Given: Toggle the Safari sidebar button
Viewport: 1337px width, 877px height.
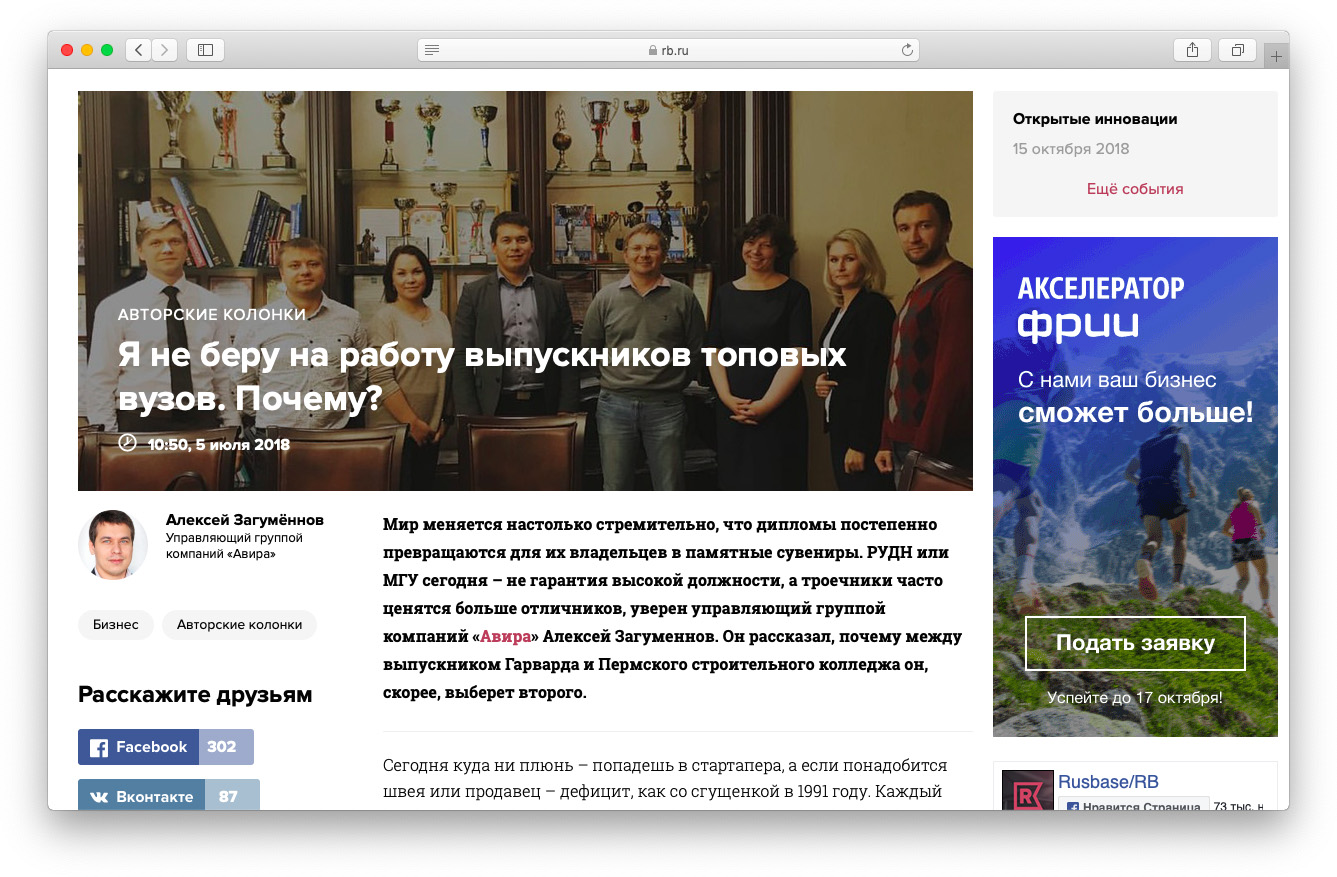Looking at the screenshot, I should [x=205, y=49].
